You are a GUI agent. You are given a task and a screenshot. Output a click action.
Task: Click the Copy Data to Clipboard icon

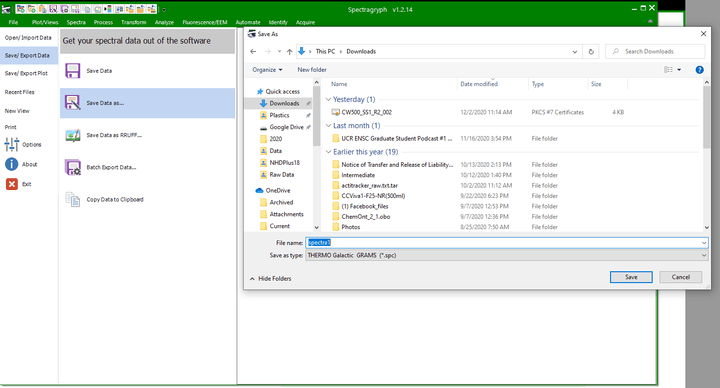click(73, 199)
